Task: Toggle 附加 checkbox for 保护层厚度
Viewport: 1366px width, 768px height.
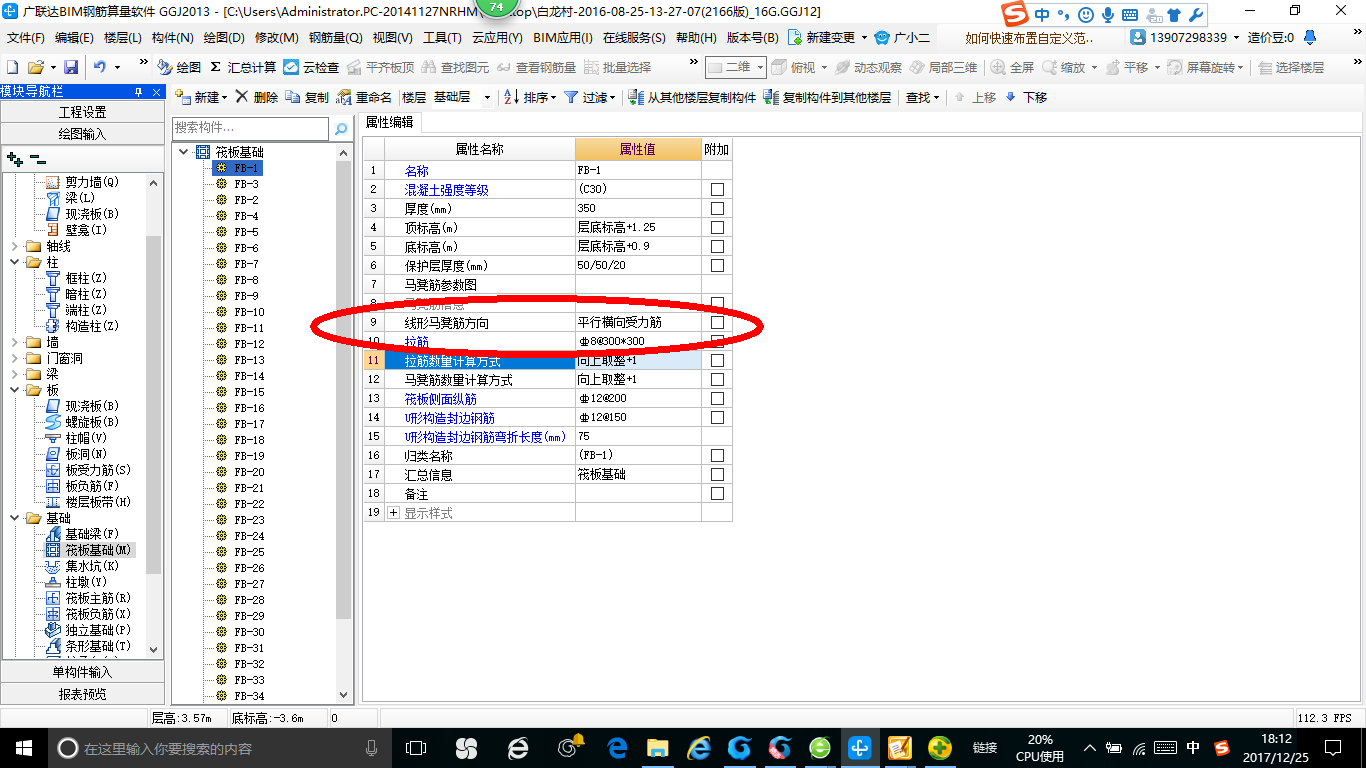Action: point(717,266)
